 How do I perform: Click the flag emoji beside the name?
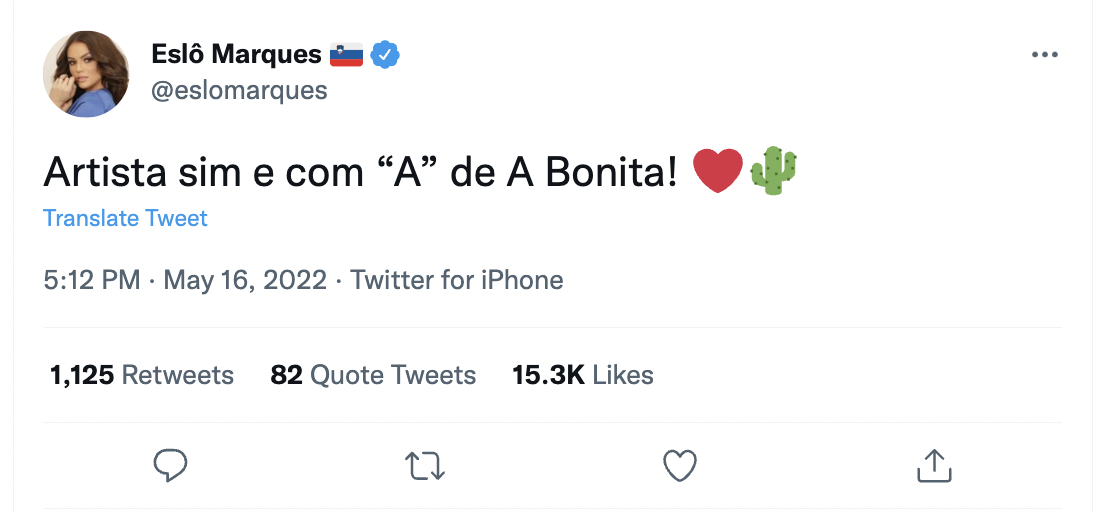tap(346, 54)
